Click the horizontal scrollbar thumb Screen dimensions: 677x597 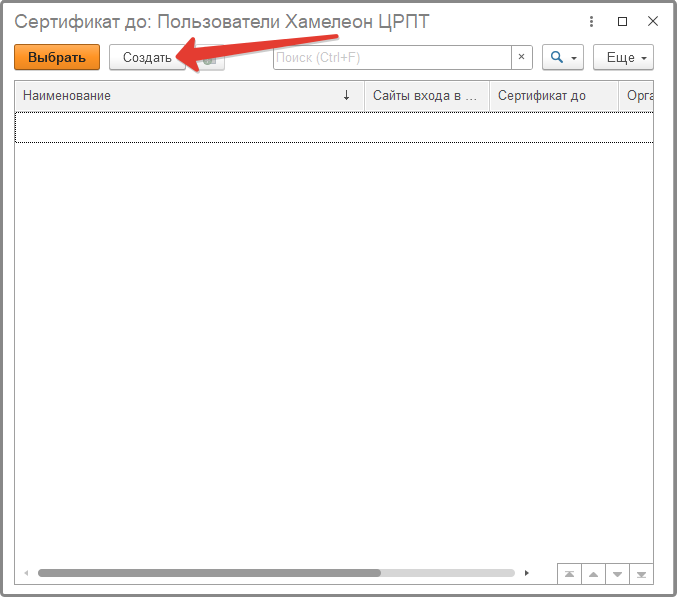[x=209, y=573]
